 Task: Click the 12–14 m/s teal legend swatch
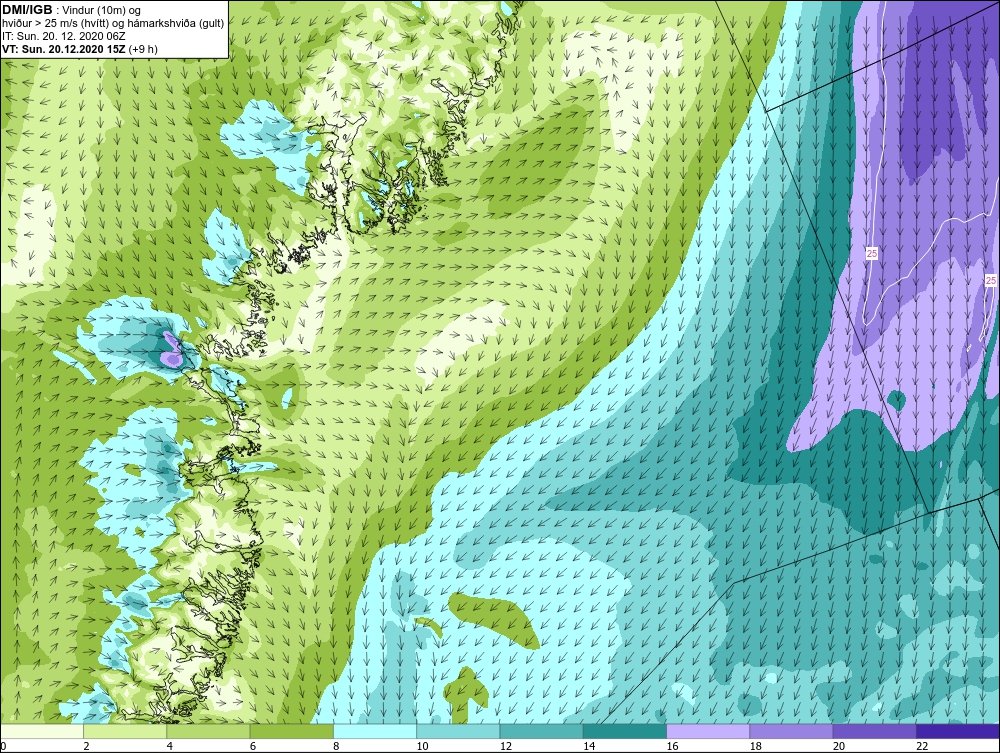[x=541, y=731]
